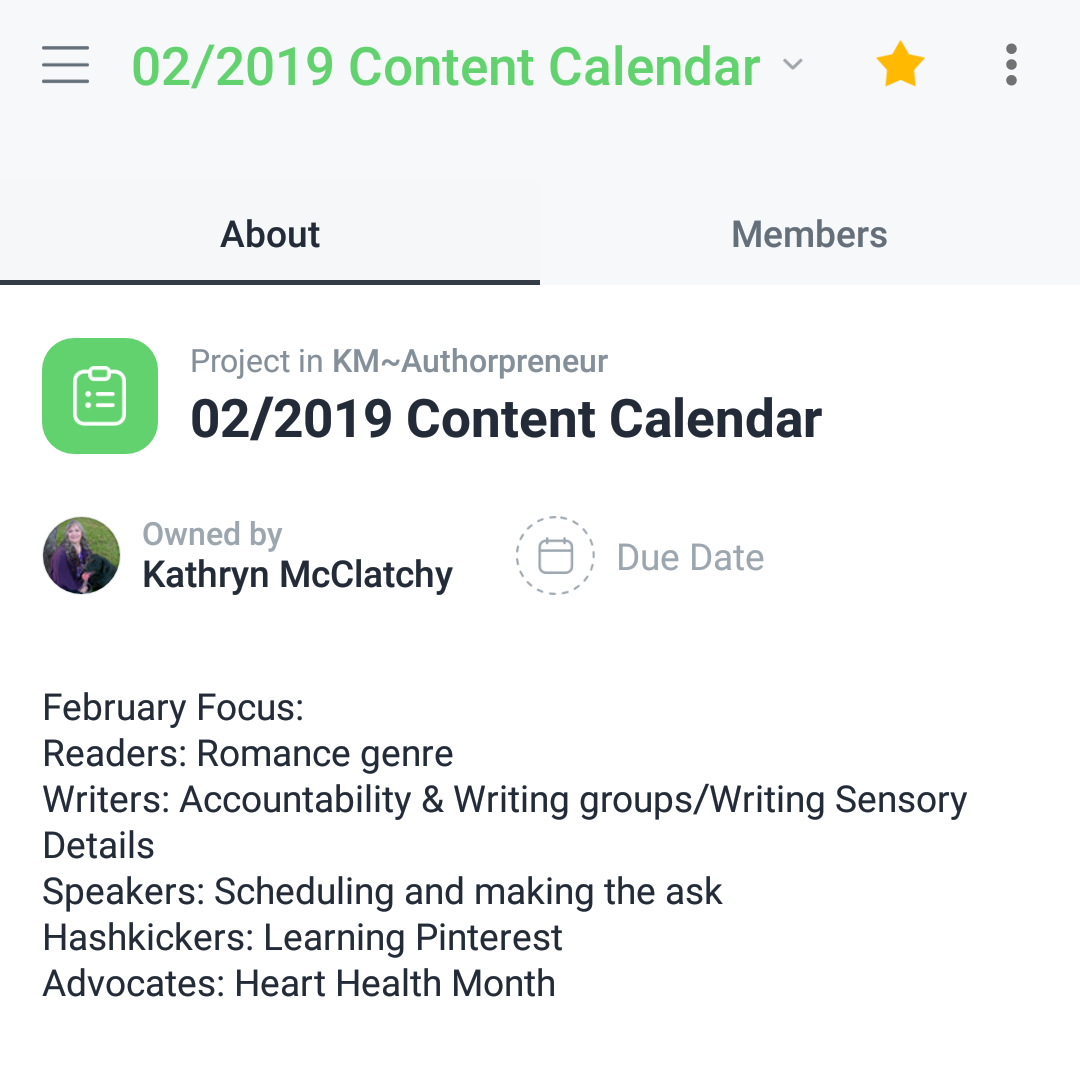
Task: Click Kathryn McClatchy's profile avatar
Action: tap(81, 555)
